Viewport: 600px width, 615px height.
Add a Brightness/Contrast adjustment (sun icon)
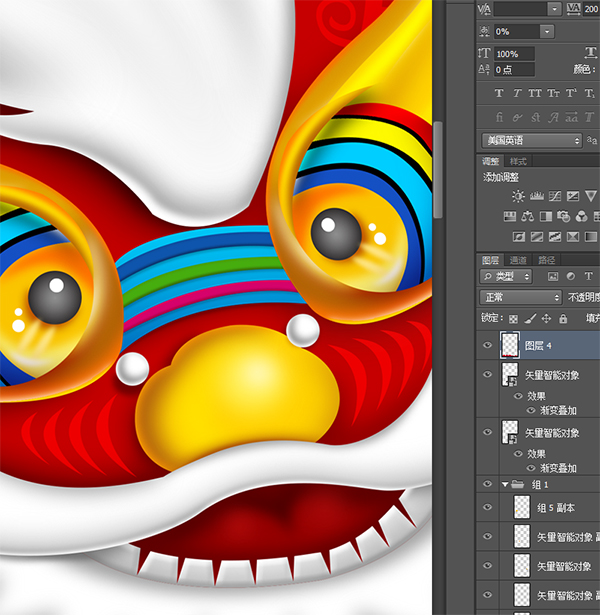pos(518,196)
